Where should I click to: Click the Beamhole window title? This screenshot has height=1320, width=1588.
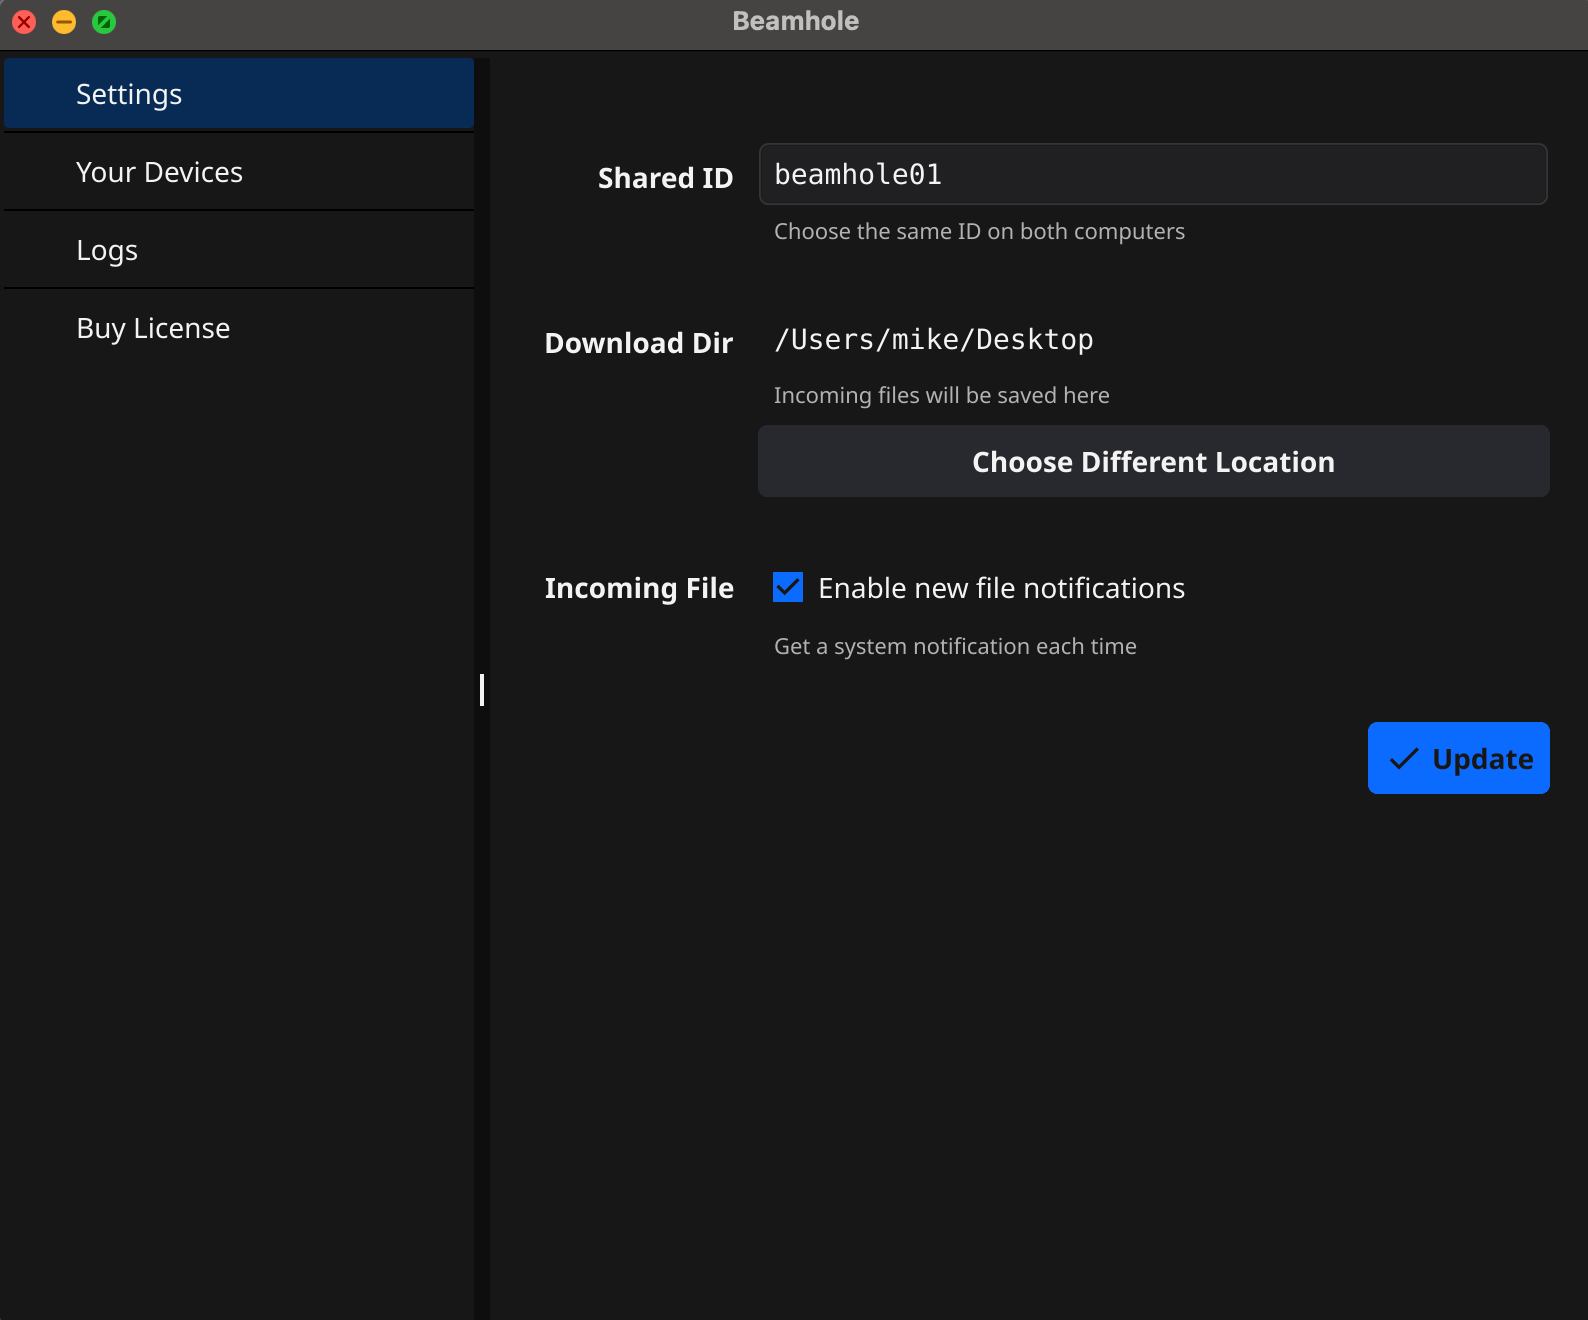pyautogui.click(x=795, y=21)
